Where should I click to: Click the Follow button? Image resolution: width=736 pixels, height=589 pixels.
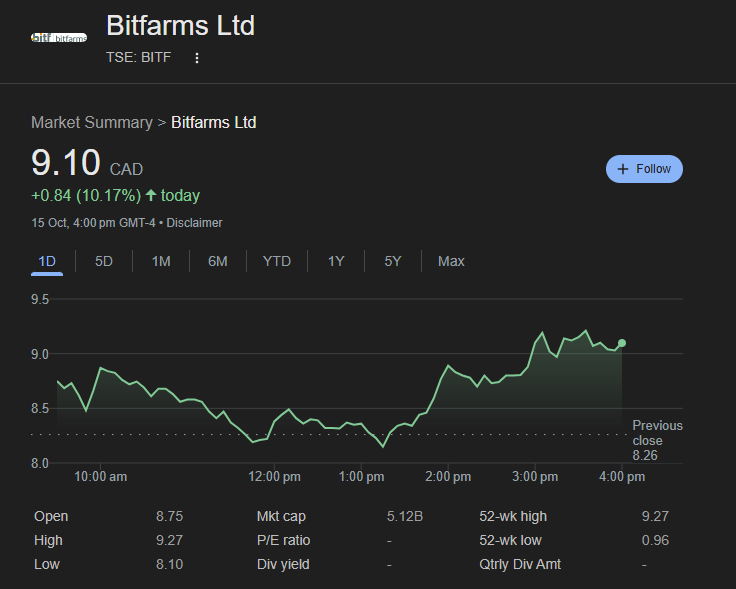(x=644, y=169)
